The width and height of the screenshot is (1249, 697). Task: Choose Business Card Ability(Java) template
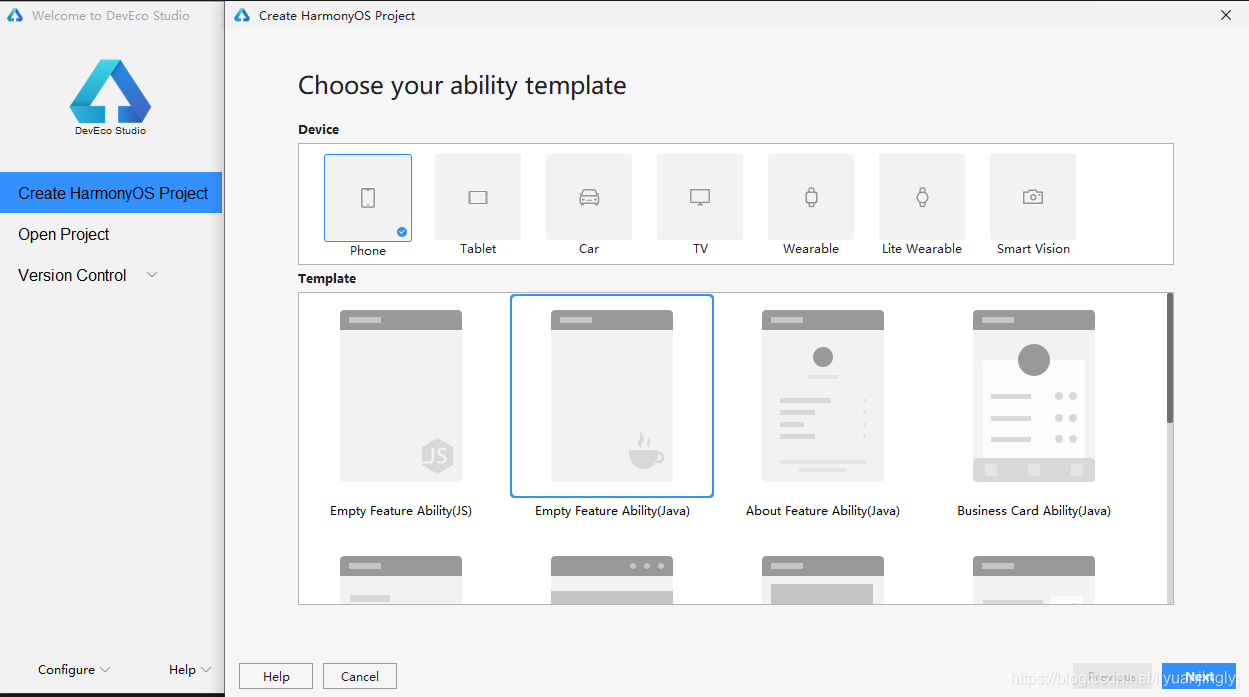pos(1034,396)
